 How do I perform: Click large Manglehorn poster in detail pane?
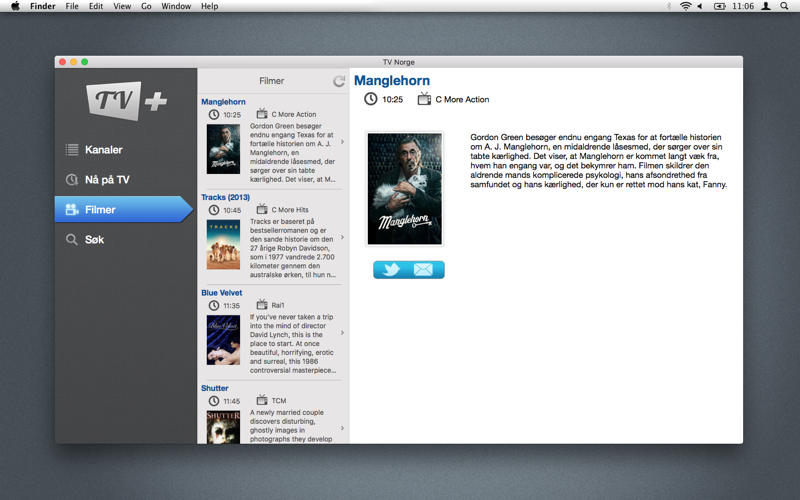405,189
